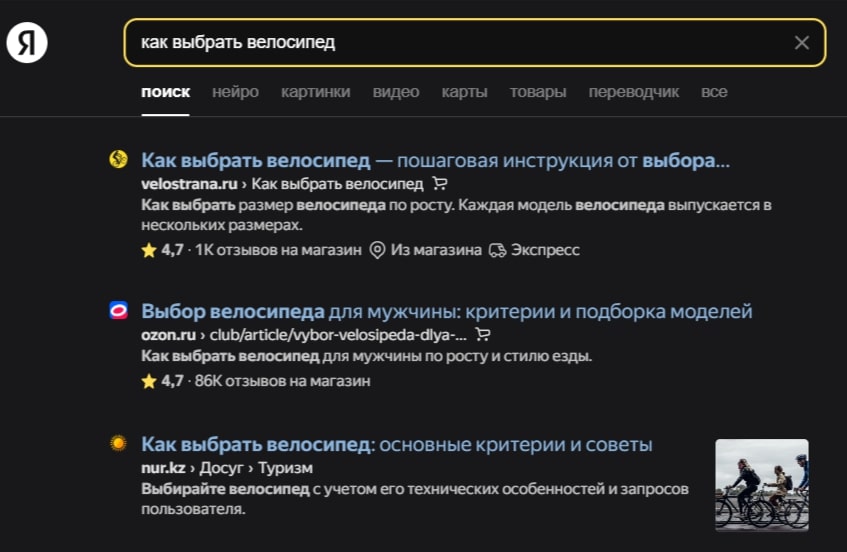The height and width of the screenshot is (552, 847).
Task: Select the карты tab
Action: [x=464, y=92]
